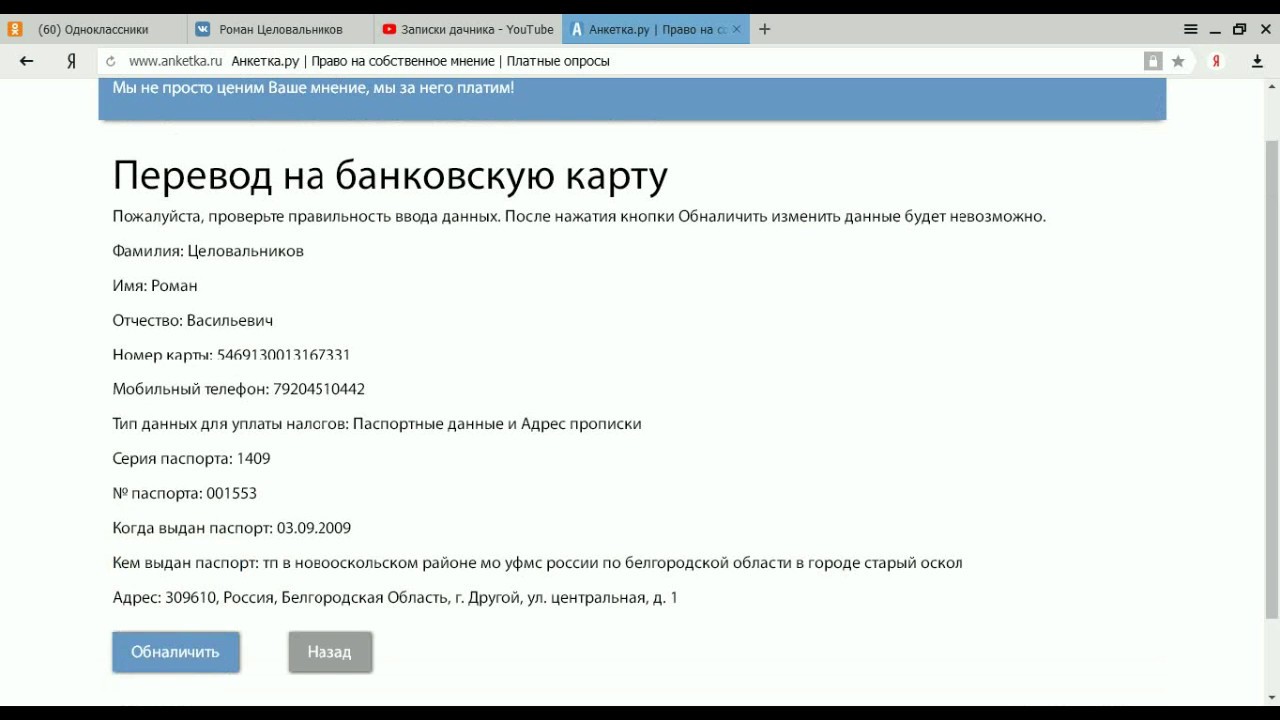Restore down the browser window
The image size is (1280, 720).
(1240, 29)
